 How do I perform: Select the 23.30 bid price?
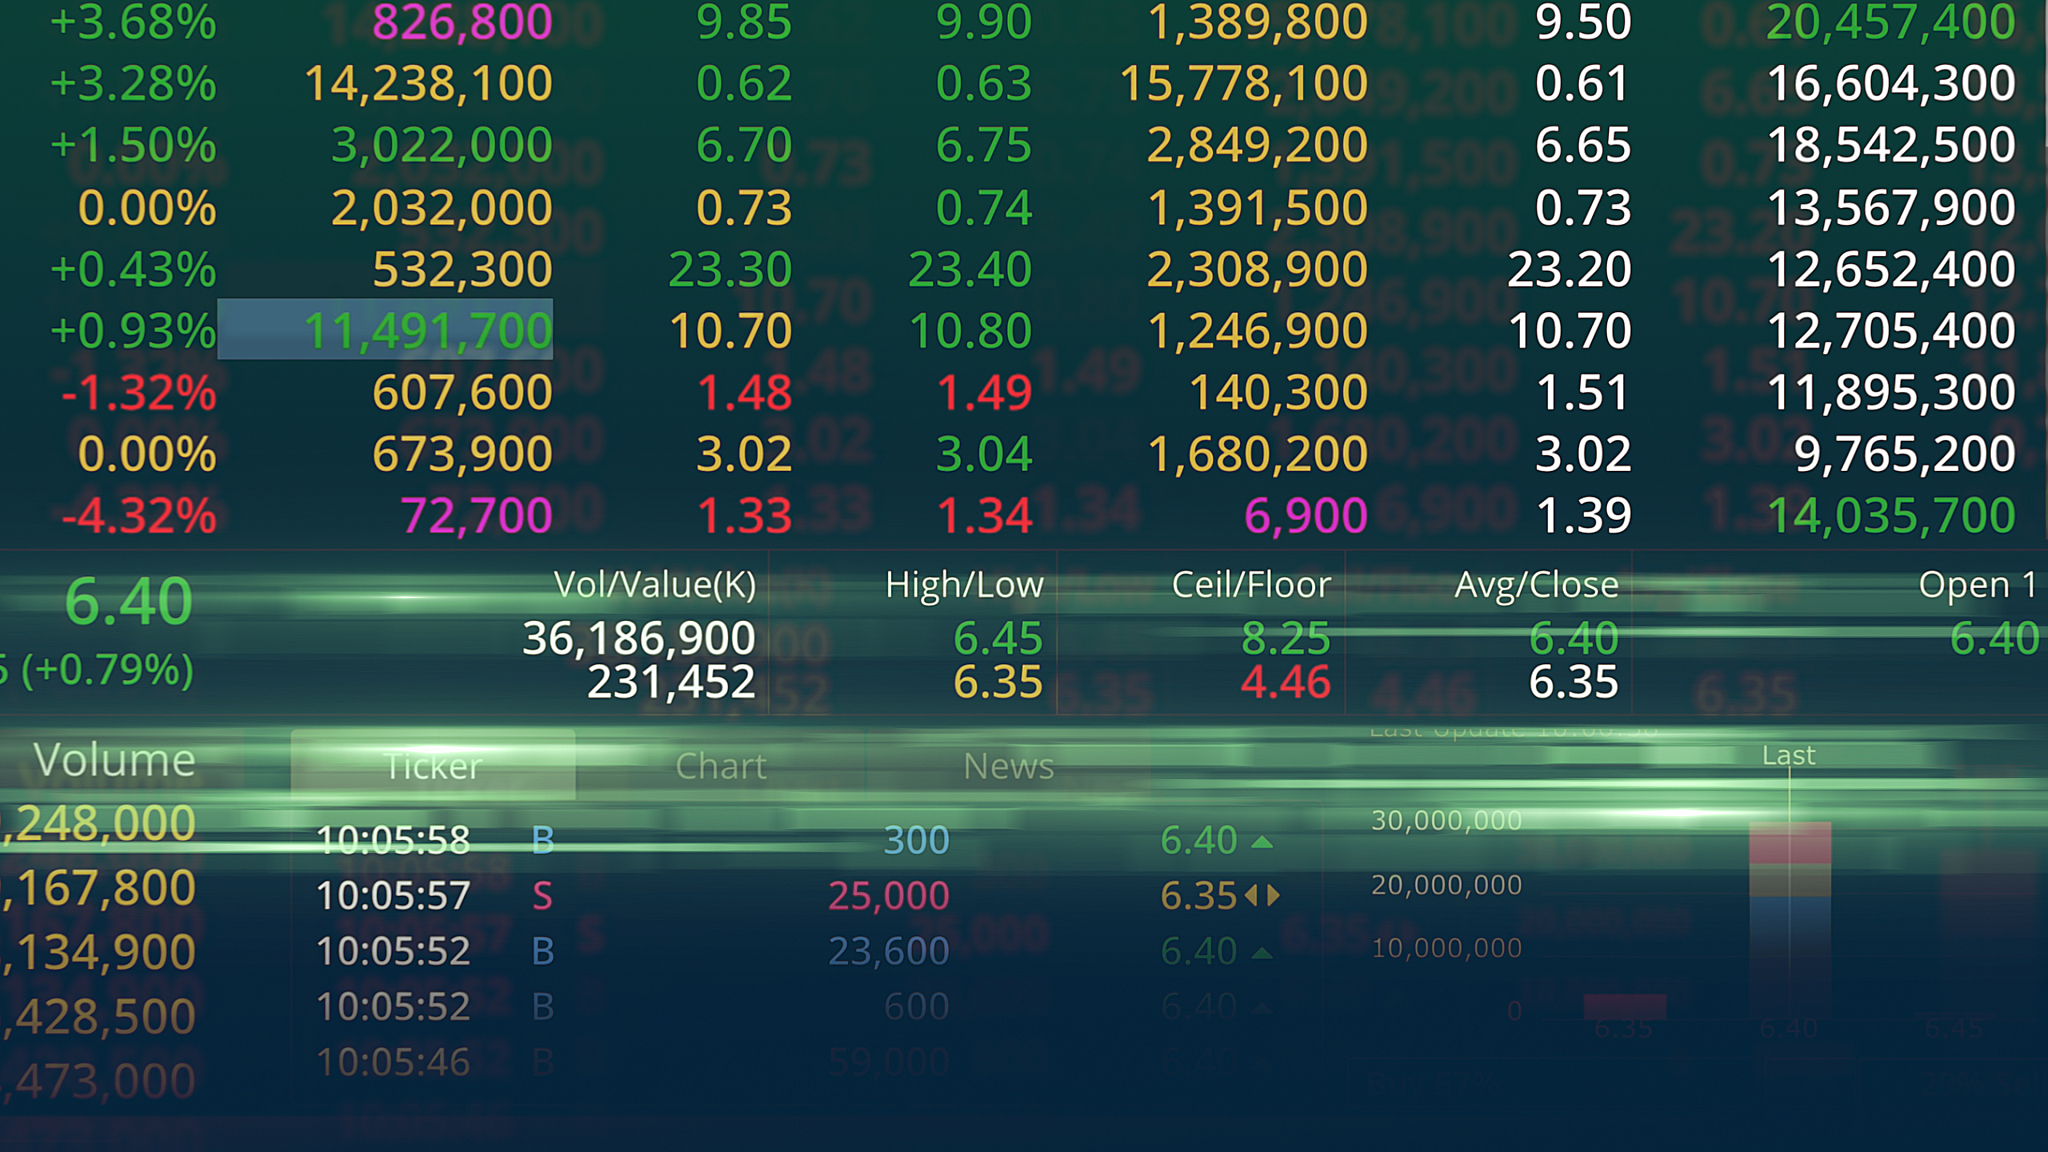click(x=730, y=270)
